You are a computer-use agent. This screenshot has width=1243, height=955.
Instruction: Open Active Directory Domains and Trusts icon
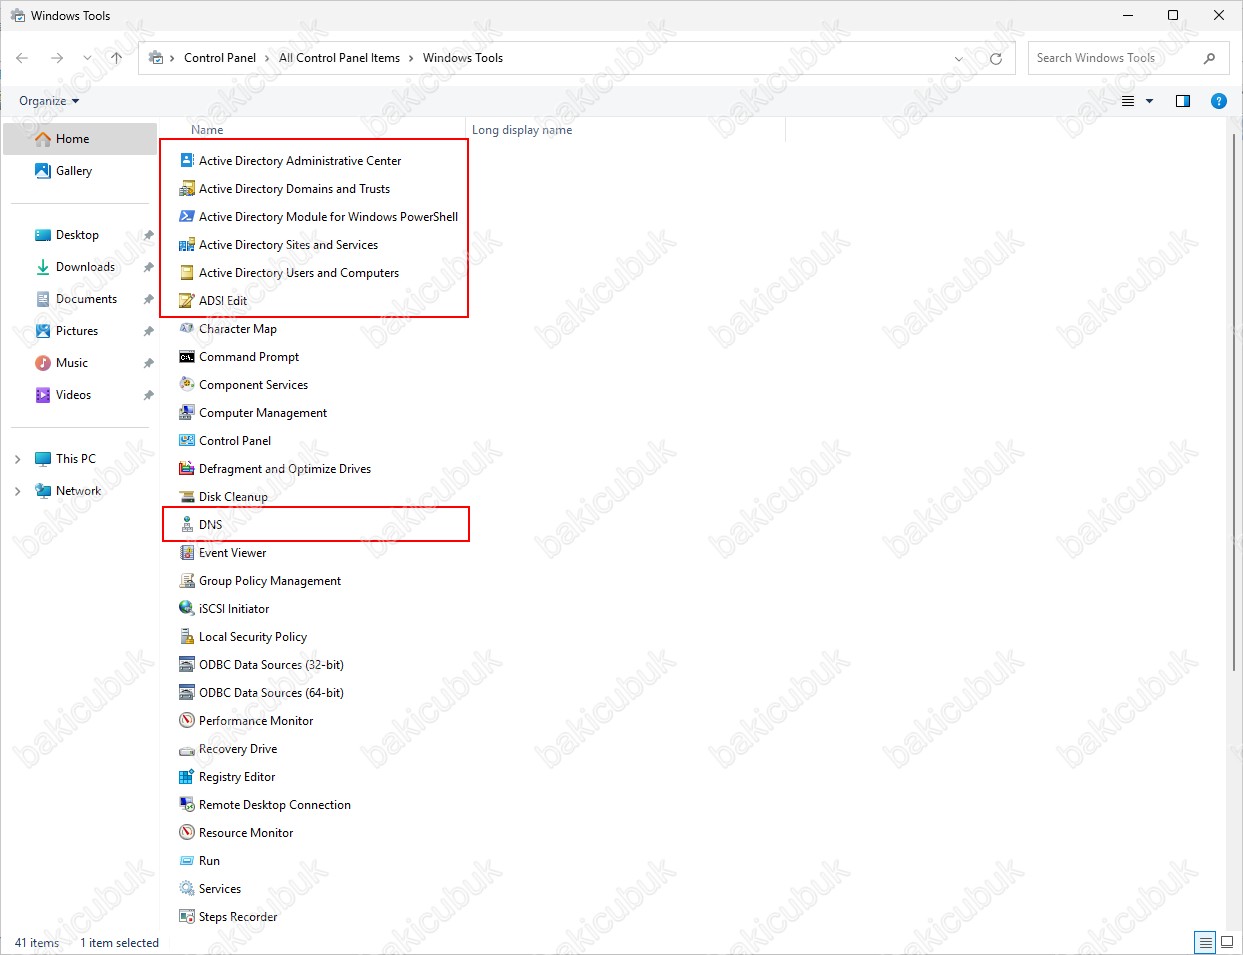(x=187, y=188)
